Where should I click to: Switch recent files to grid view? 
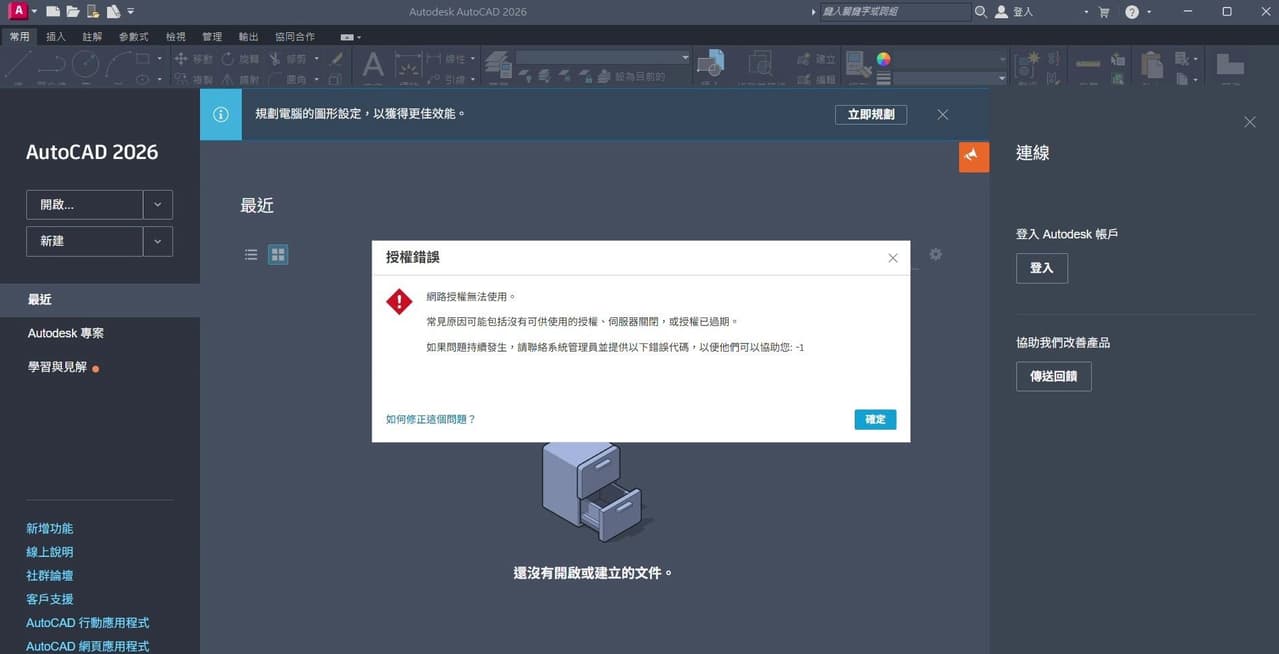278,255
